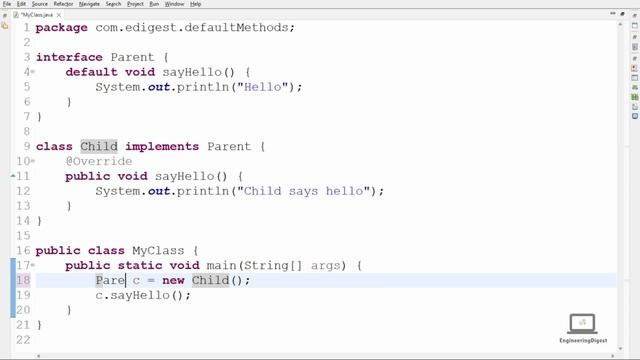Restore the minimized left view stack

coord(4,16)
